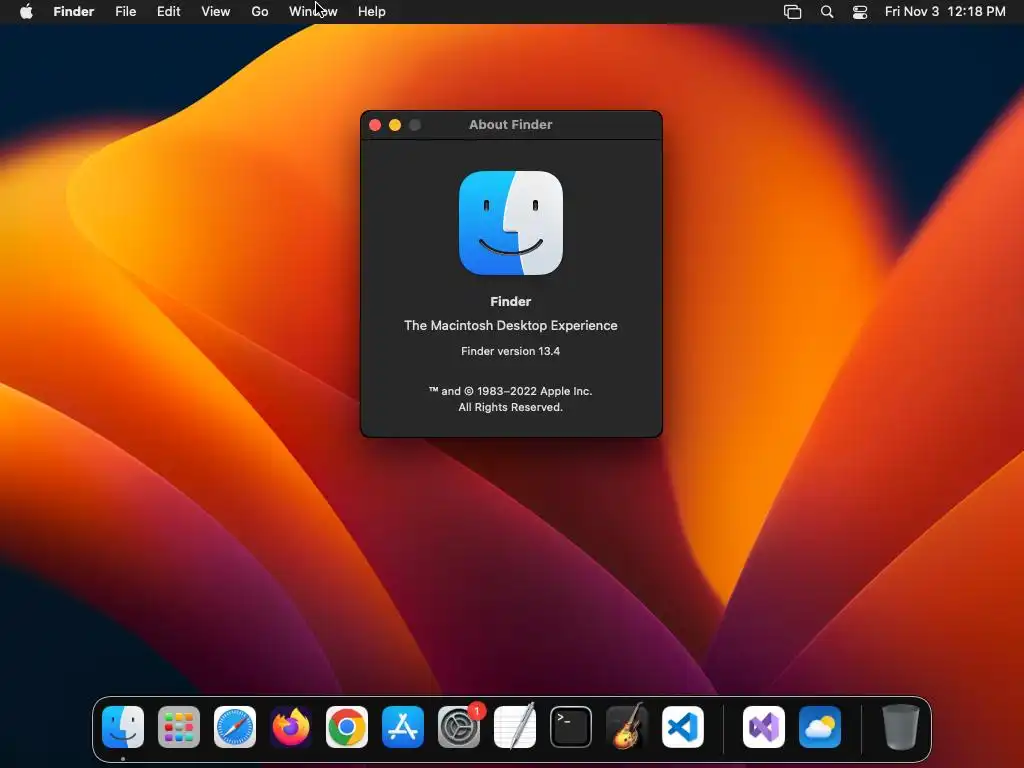Open the Weather app in the dock
The image size is (1024, 768).
(x=820, y=727)
